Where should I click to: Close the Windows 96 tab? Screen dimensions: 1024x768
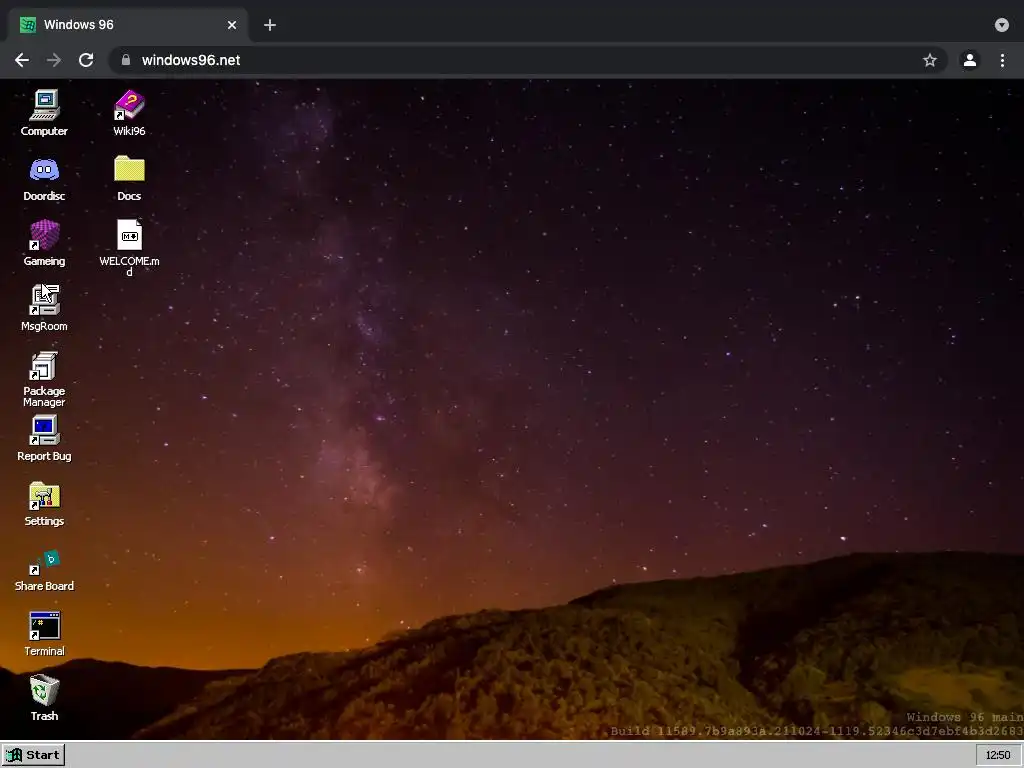click(x=232, y=25)
